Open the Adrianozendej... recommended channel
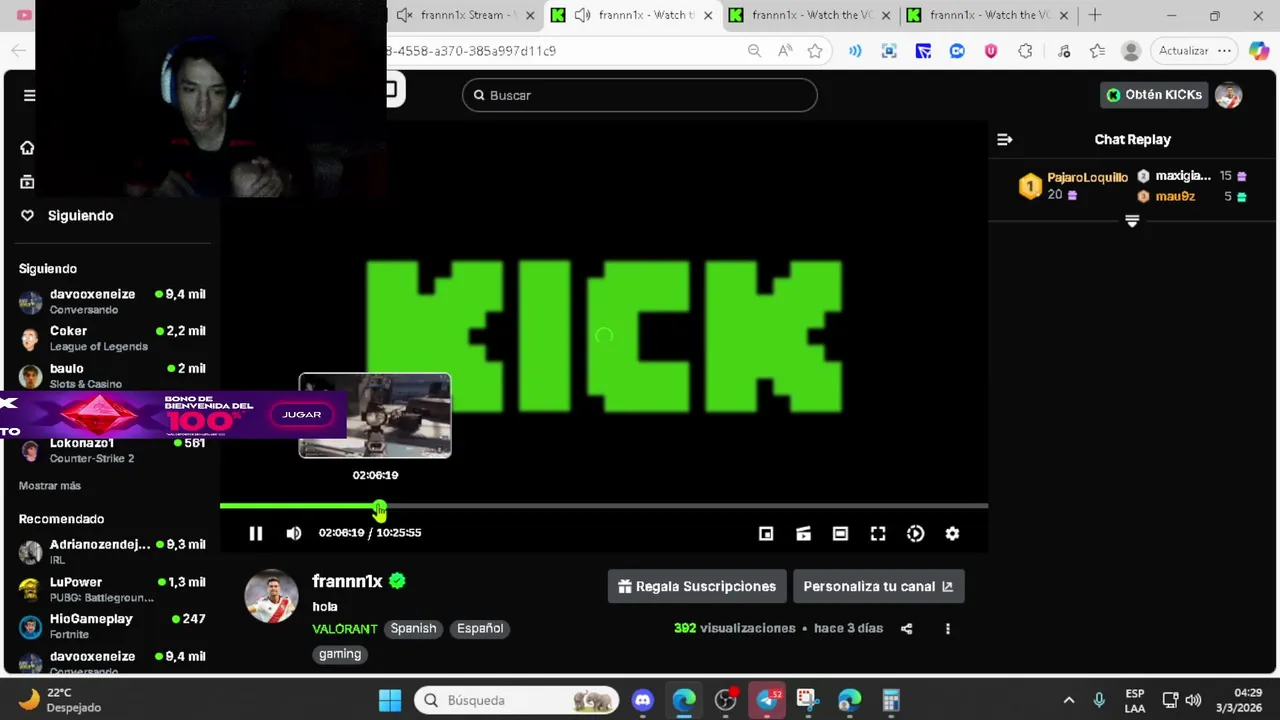 tap(112, 552)
